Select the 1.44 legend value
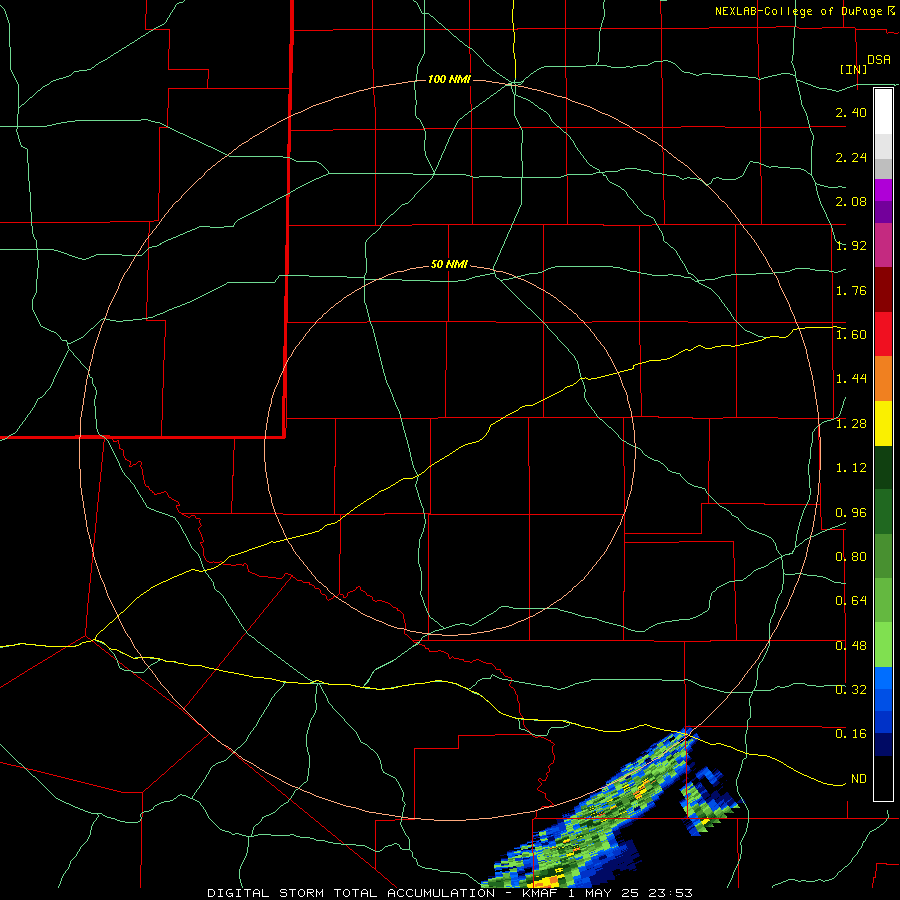The height and width of the screenshot is (900, 900). point(851,379)
